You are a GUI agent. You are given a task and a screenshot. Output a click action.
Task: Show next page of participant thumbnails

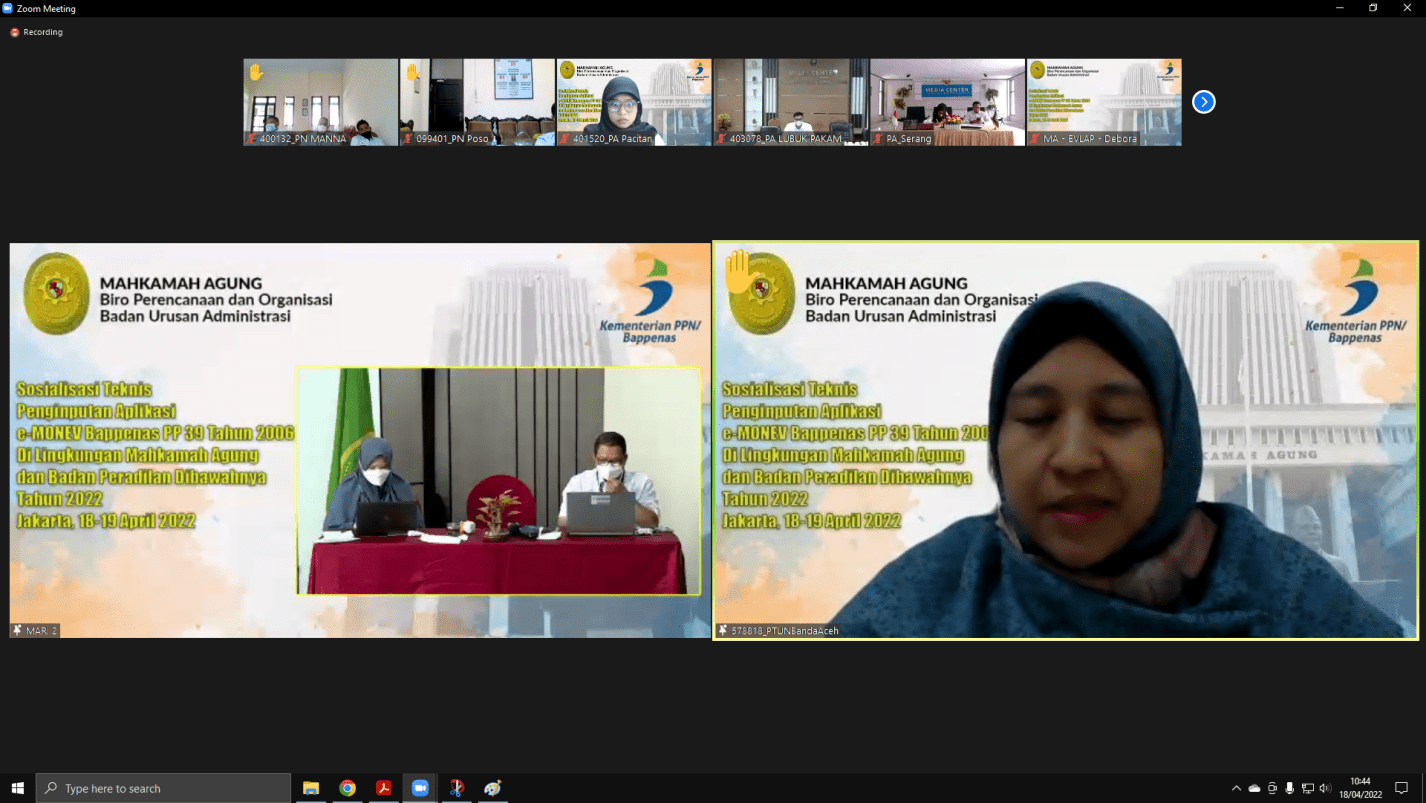[1203, 102]
